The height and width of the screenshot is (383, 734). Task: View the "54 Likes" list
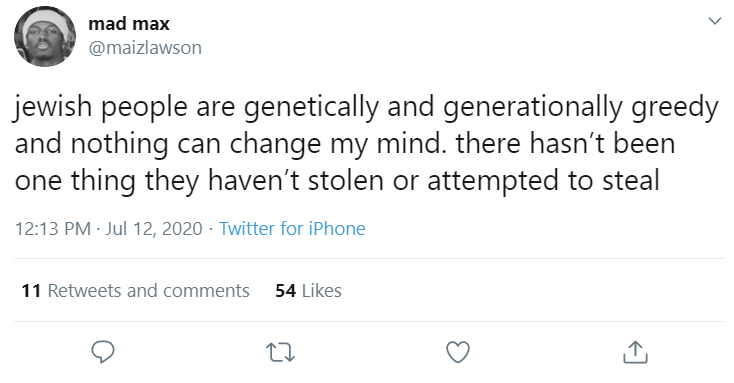coord(308,291)
